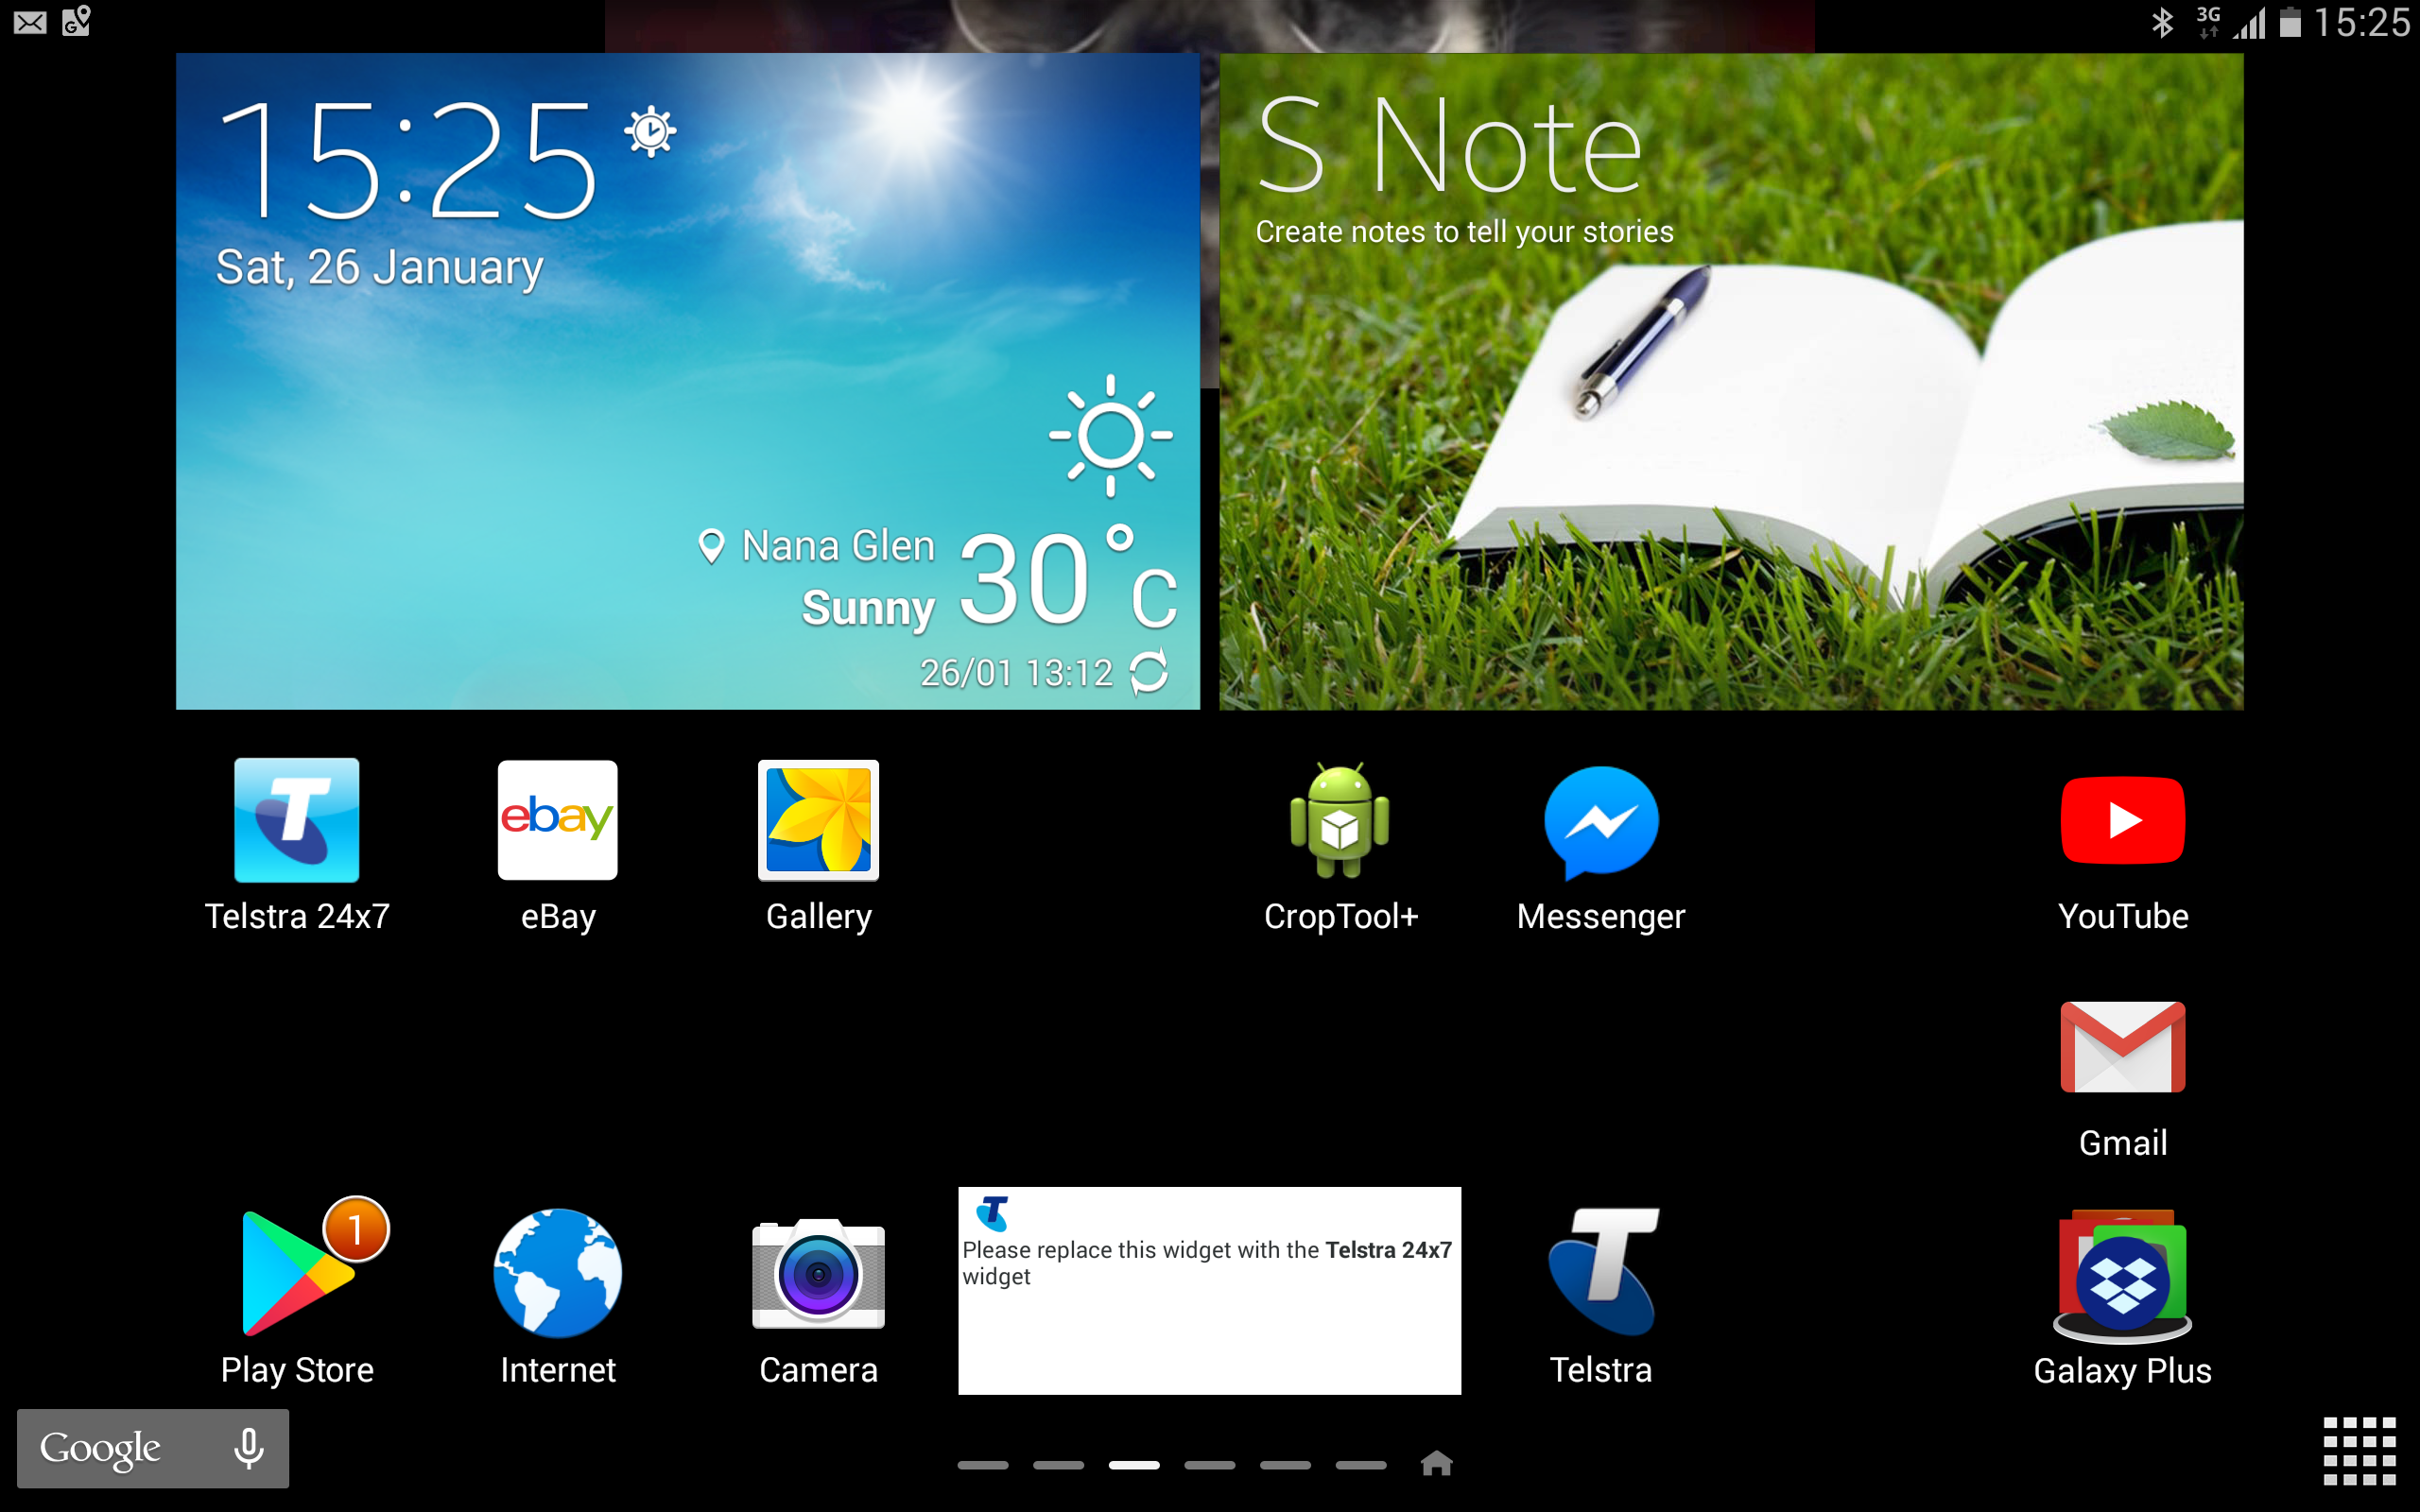Image resolution: width=2420 pixels, height=1512 pixels.
Task: Refresh the weather widget
Action: (1149, 672)
